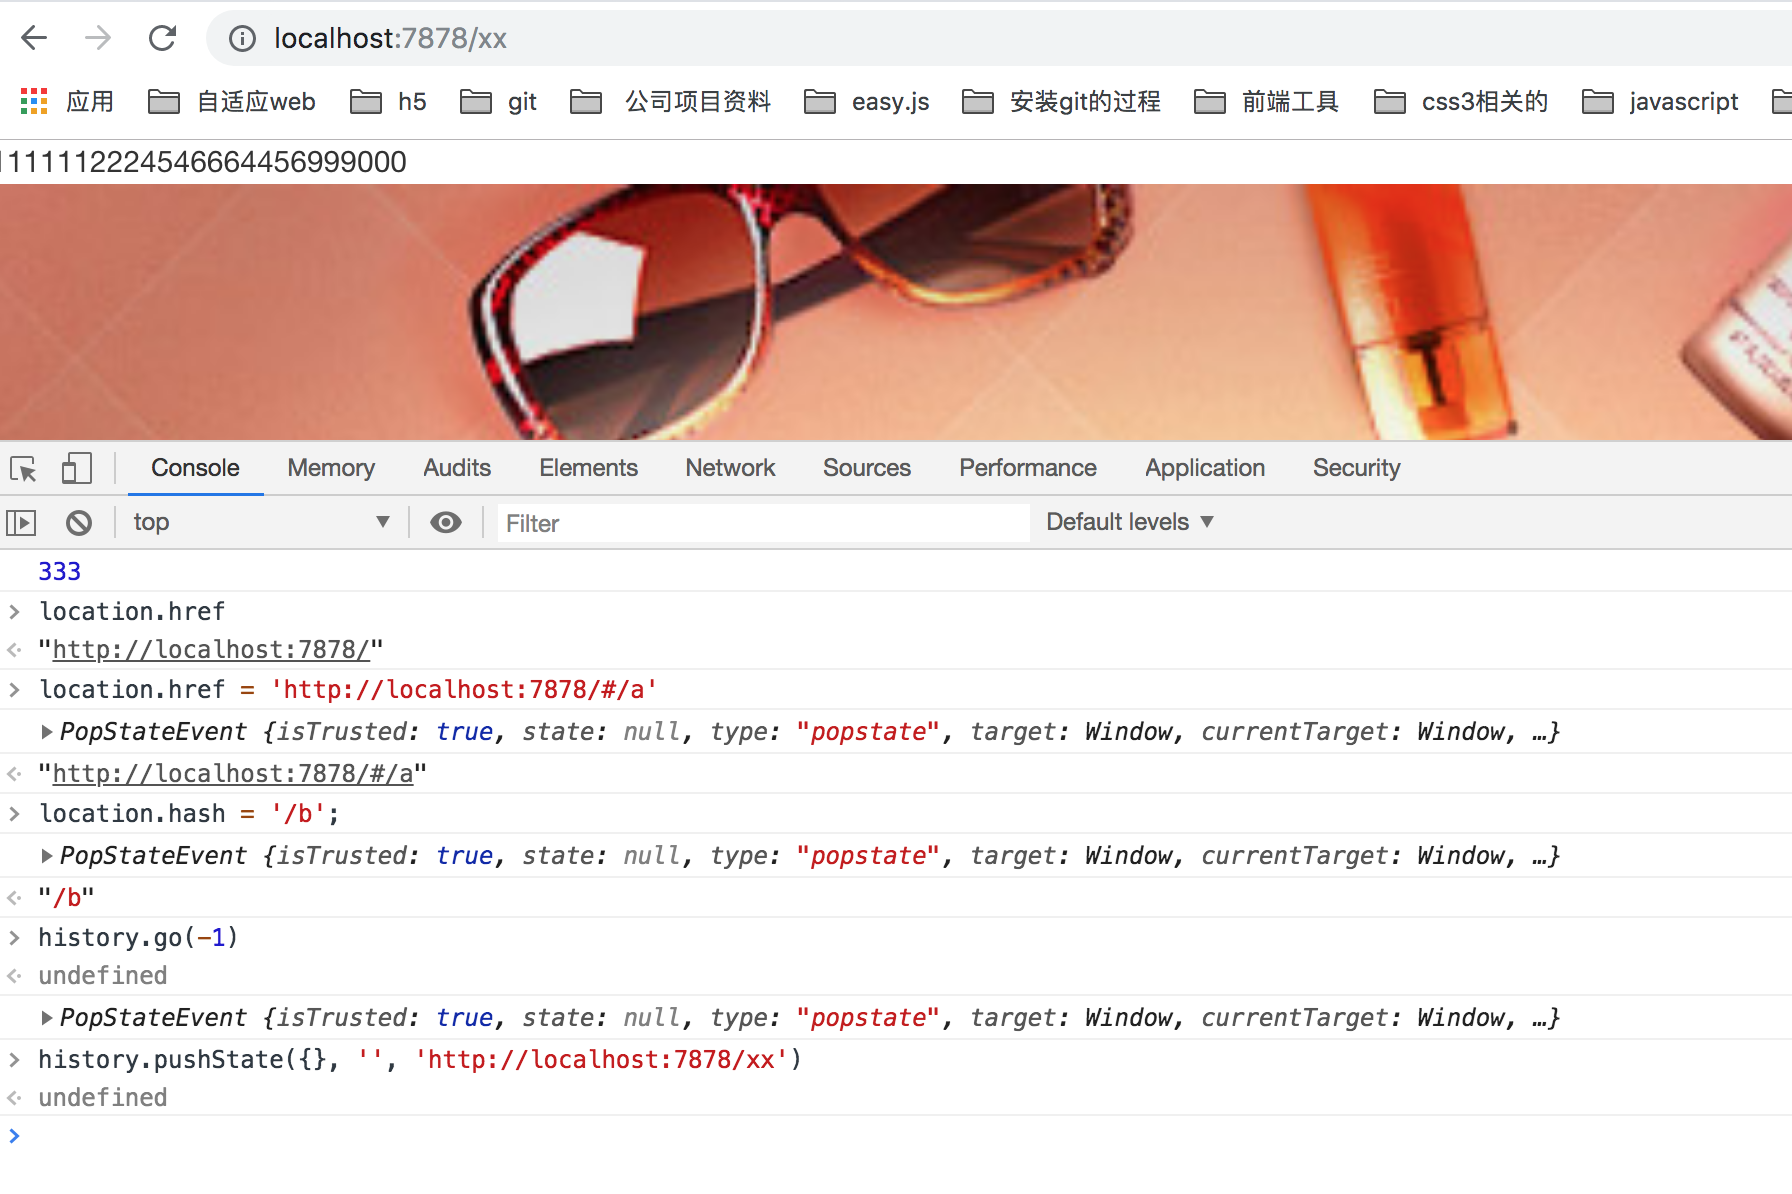Clear the console with the ban icon
The width and height of the screenshot is (1792, 1194).
tap(79, 522)
